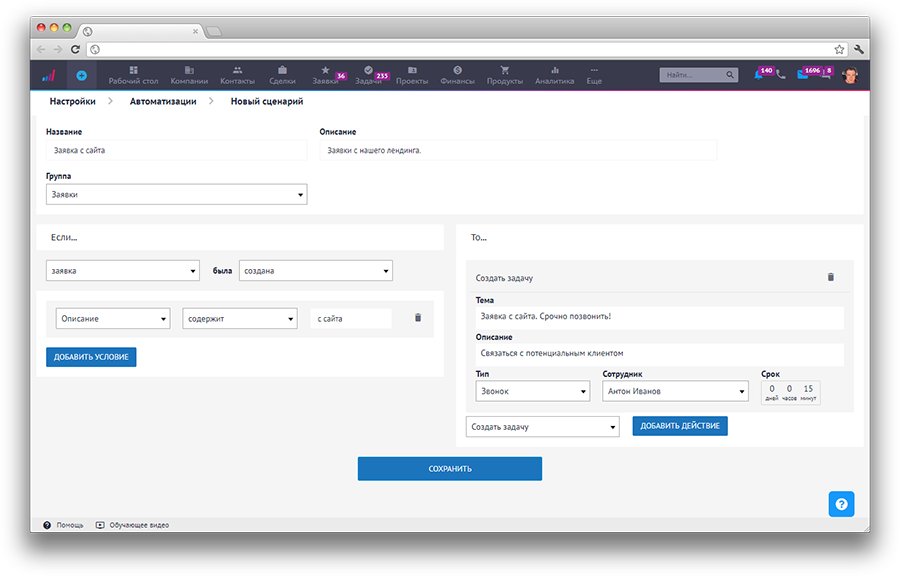900x576 pixels.
Task: Open the Сотрудник dropdown with Антон Иванов
Action: click(x=675, y=391)
